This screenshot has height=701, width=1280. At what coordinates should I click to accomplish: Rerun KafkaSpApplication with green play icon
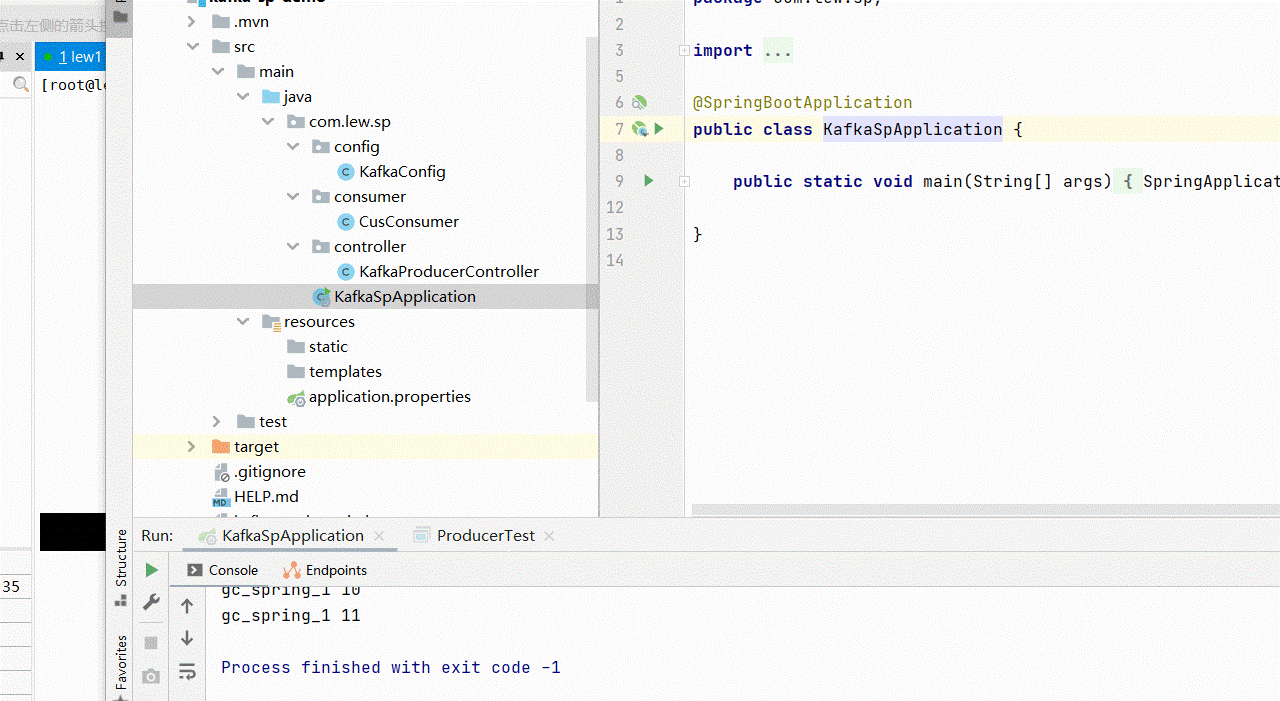click(152, 570)
